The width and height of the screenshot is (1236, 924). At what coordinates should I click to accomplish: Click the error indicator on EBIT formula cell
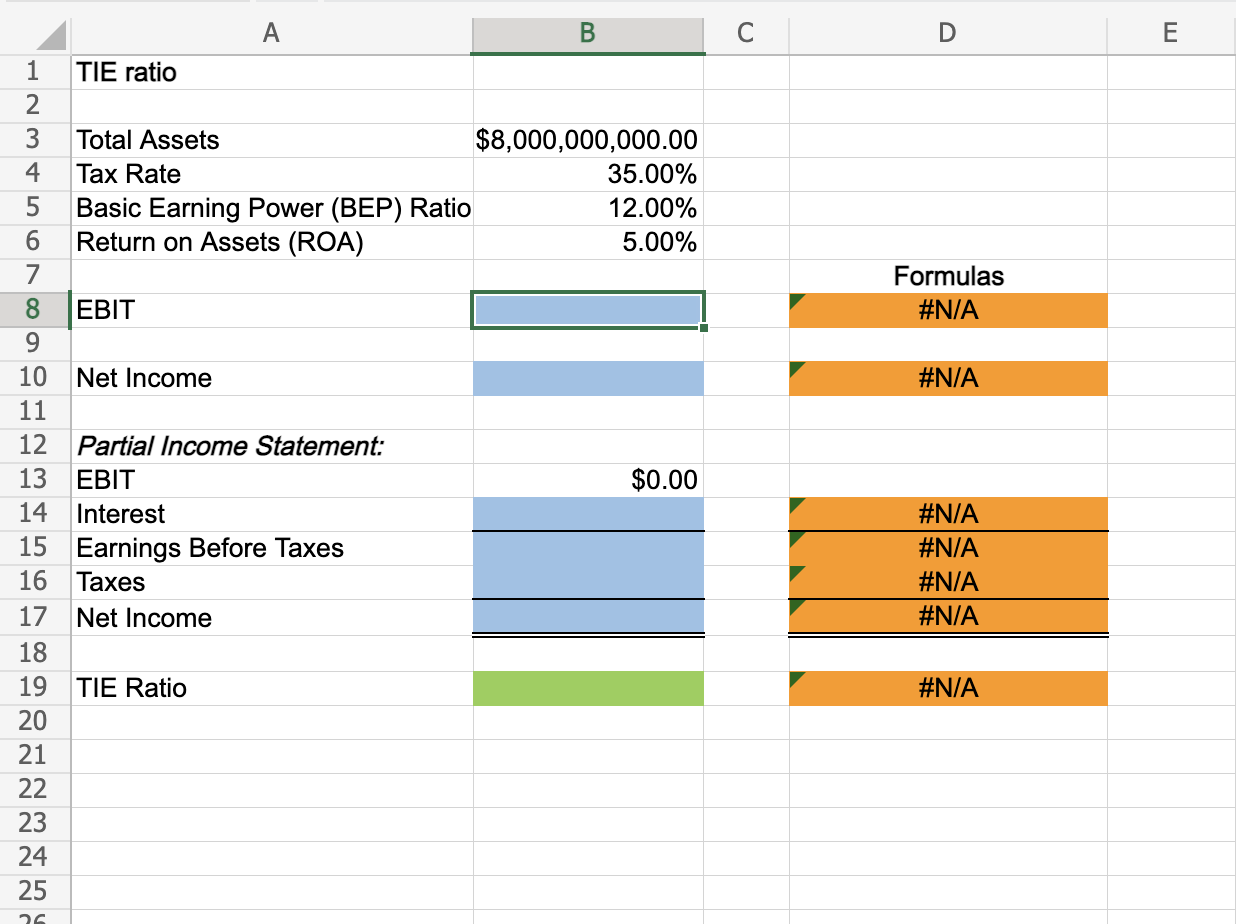[x=797, y=299]
